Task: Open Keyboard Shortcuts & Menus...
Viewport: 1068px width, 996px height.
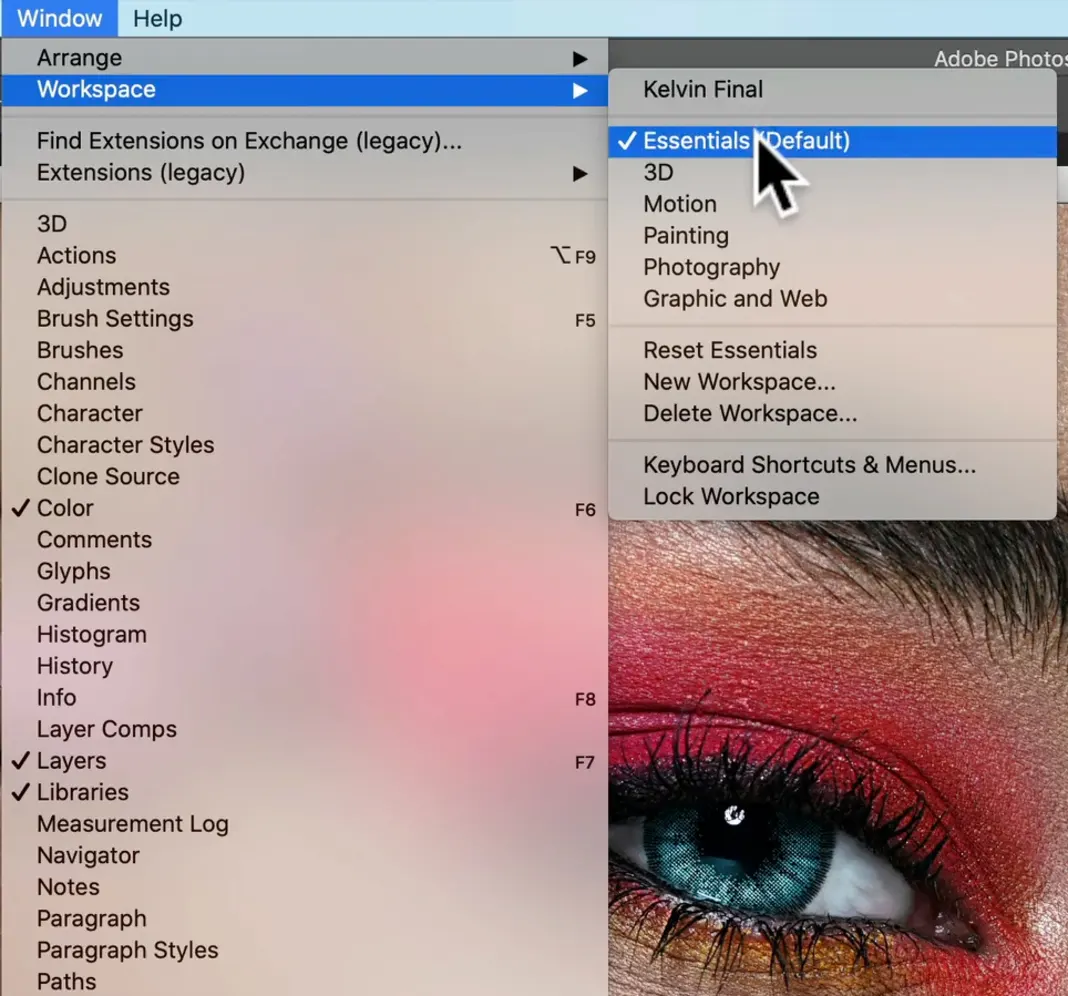Action: (x=832, y=465)
